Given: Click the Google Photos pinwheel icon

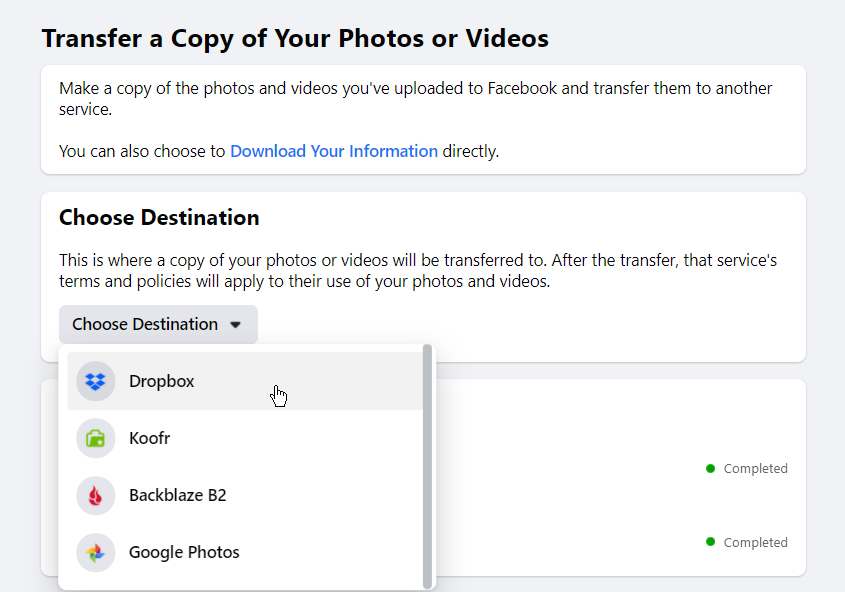Looking at the screenshot, I should coord(95,553).
